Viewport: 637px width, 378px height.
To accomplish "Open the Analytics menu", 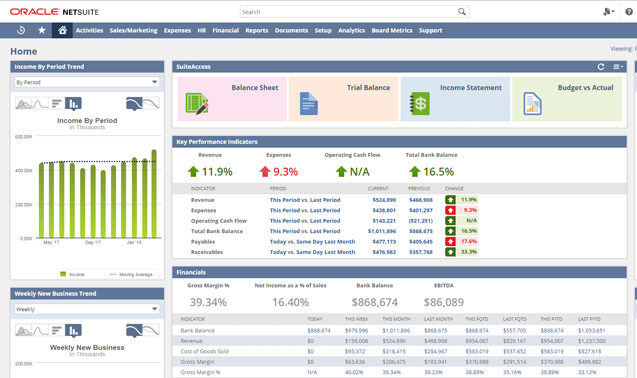I will [351, 30].
